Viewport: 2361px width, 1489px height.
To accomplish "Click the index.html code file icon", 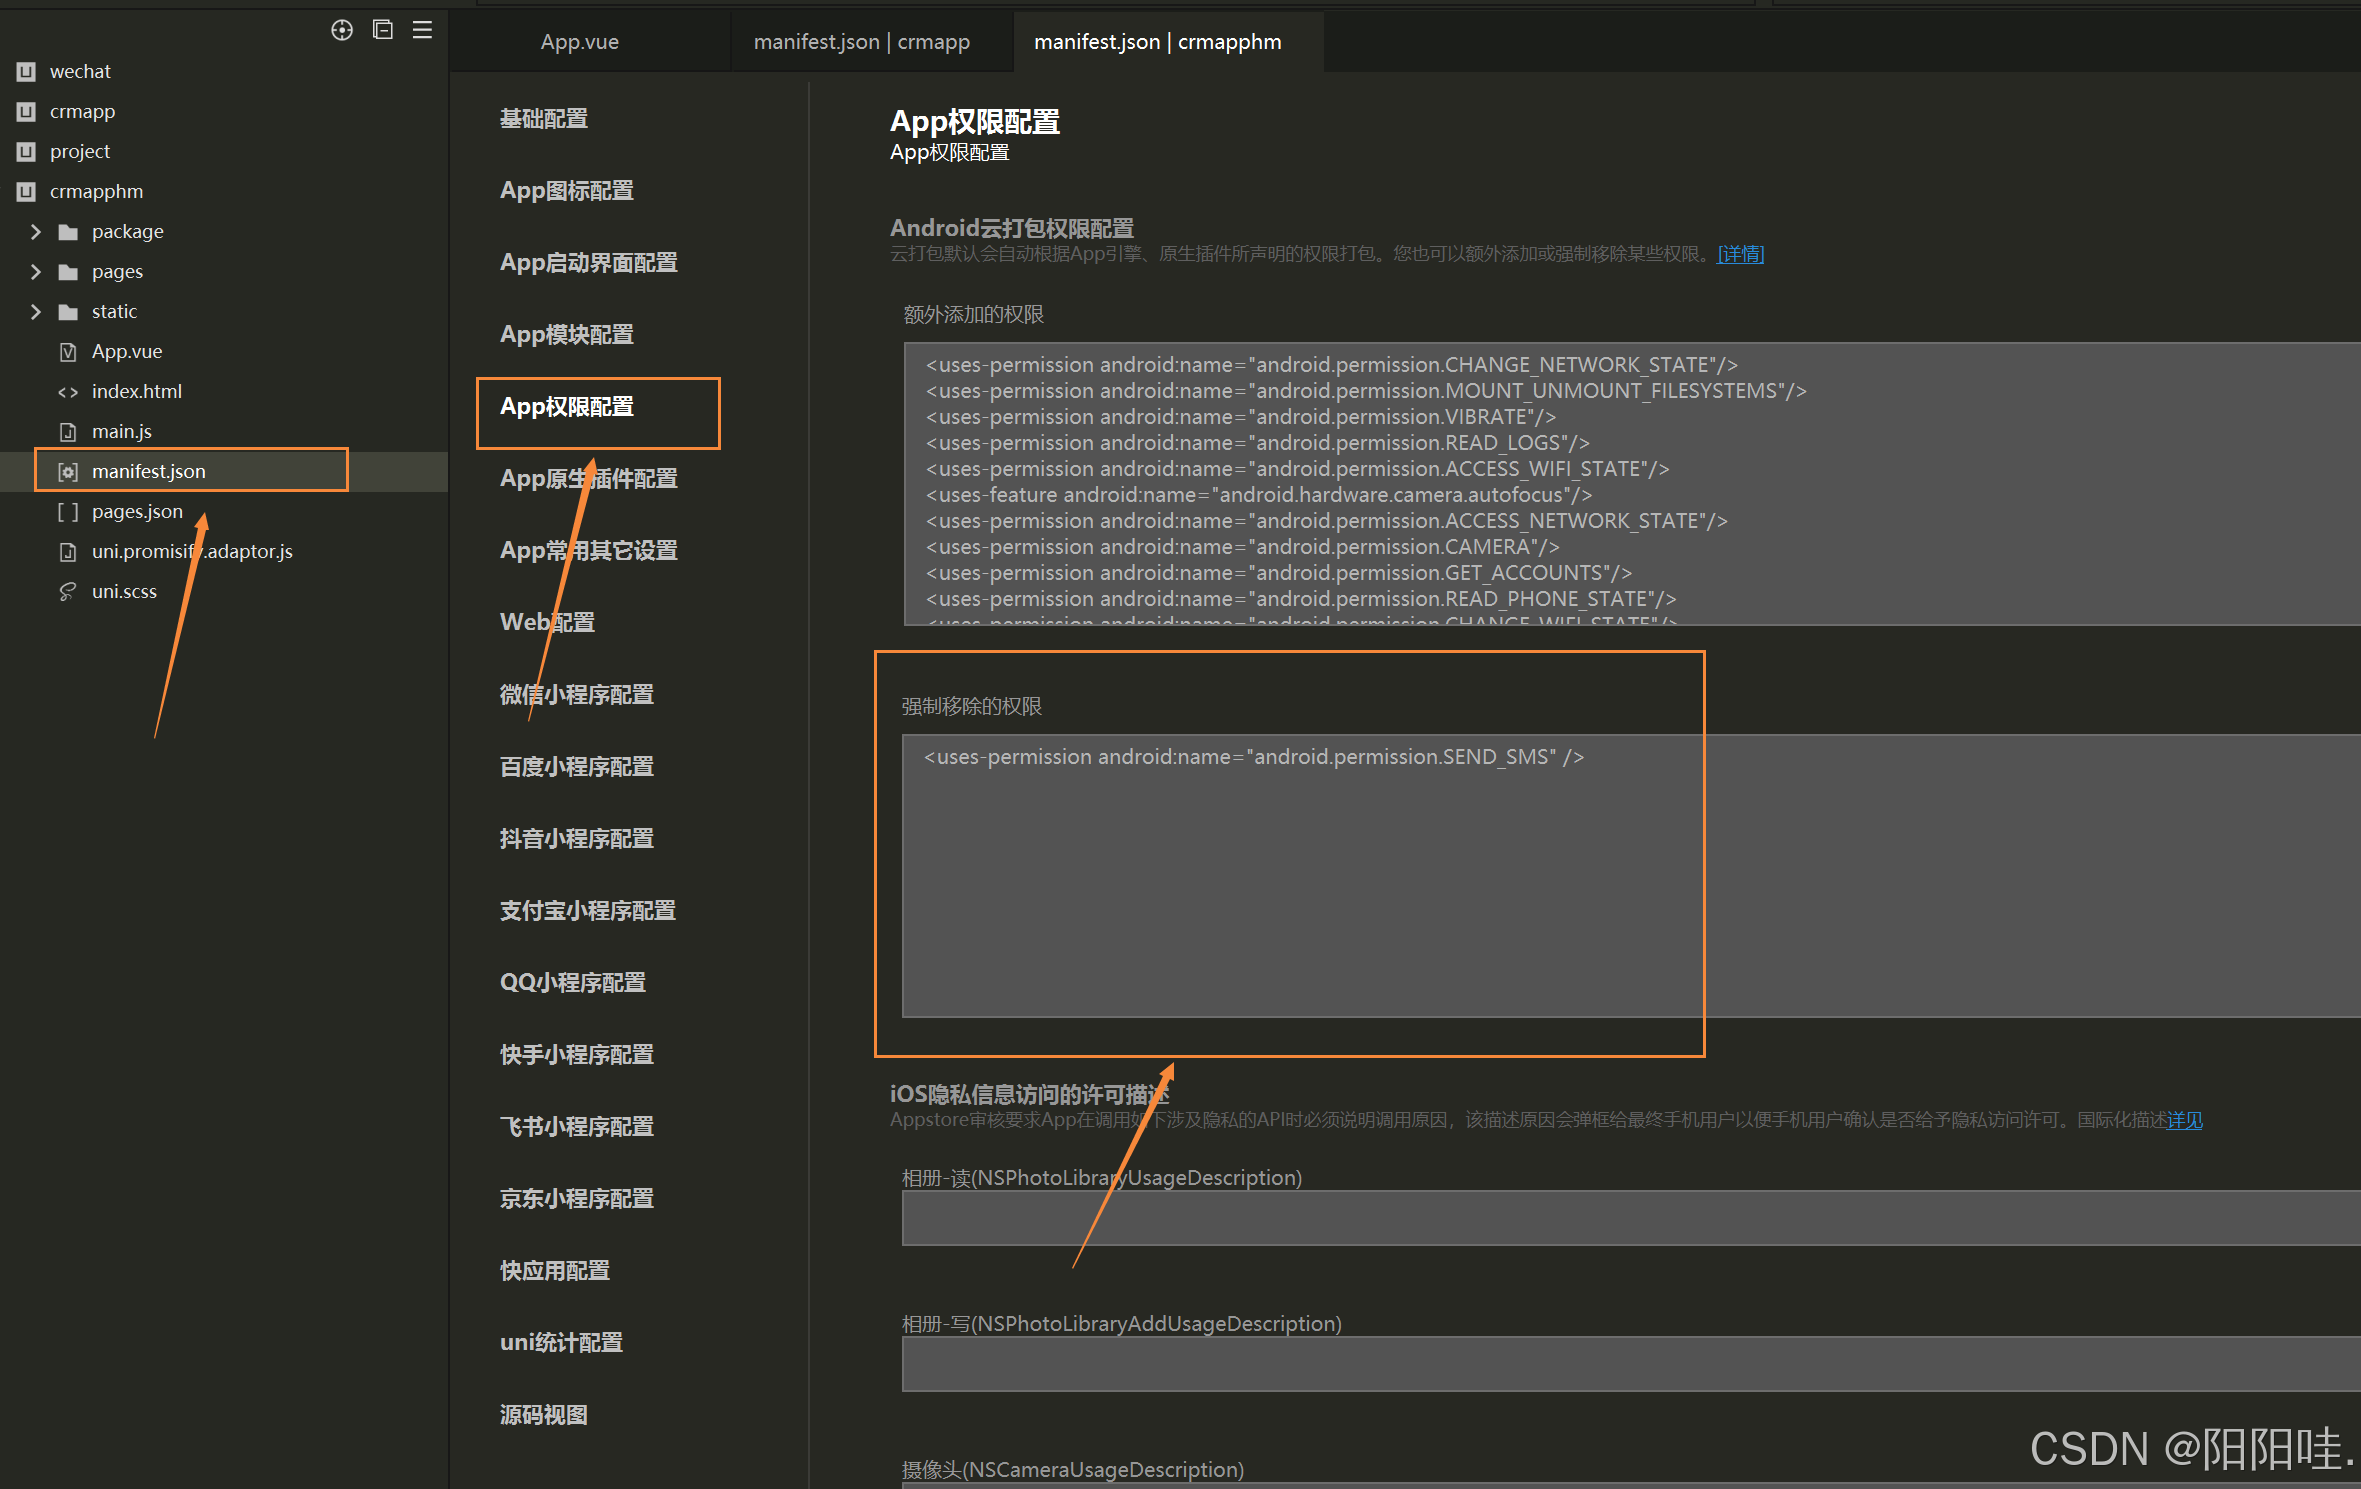I will [68, 392].
